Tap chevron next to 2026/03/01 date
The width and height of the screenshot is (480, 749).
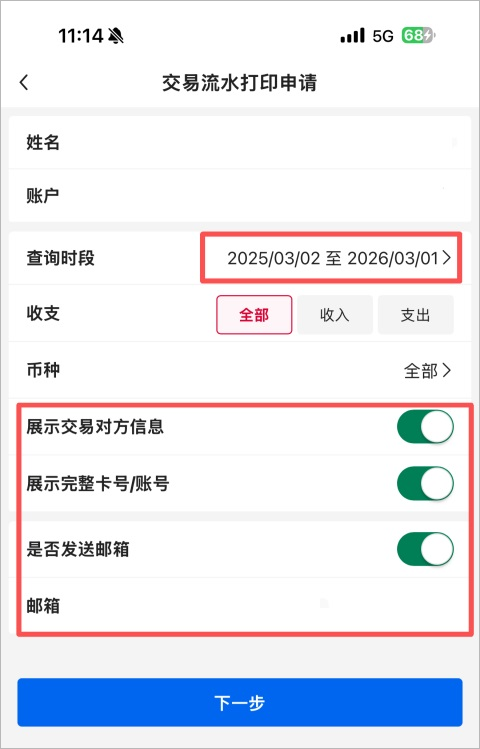pos(447,258)
